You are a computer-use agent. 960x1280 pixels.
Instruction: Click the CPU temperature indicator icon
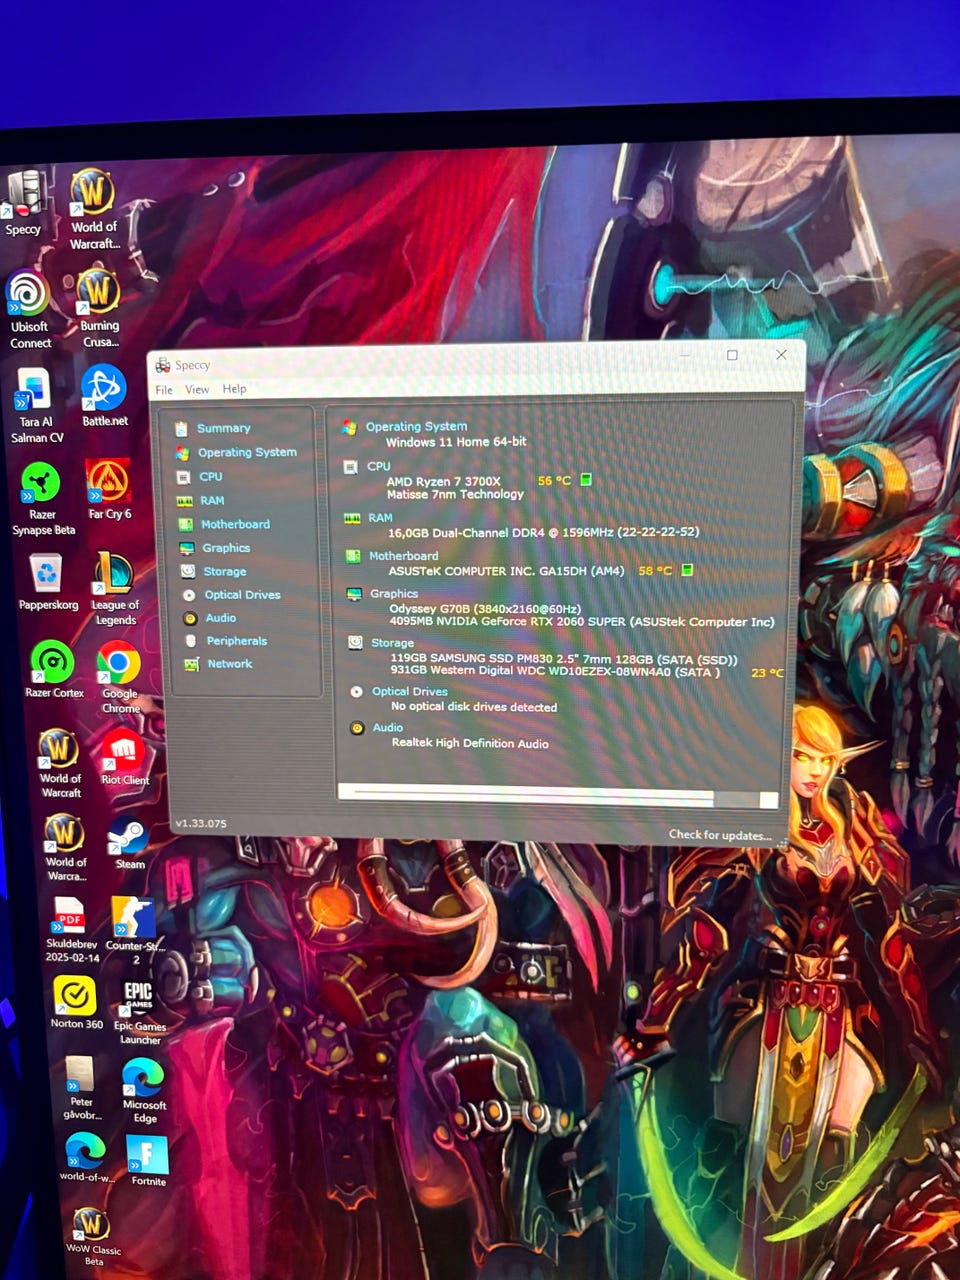click(587, 480)
